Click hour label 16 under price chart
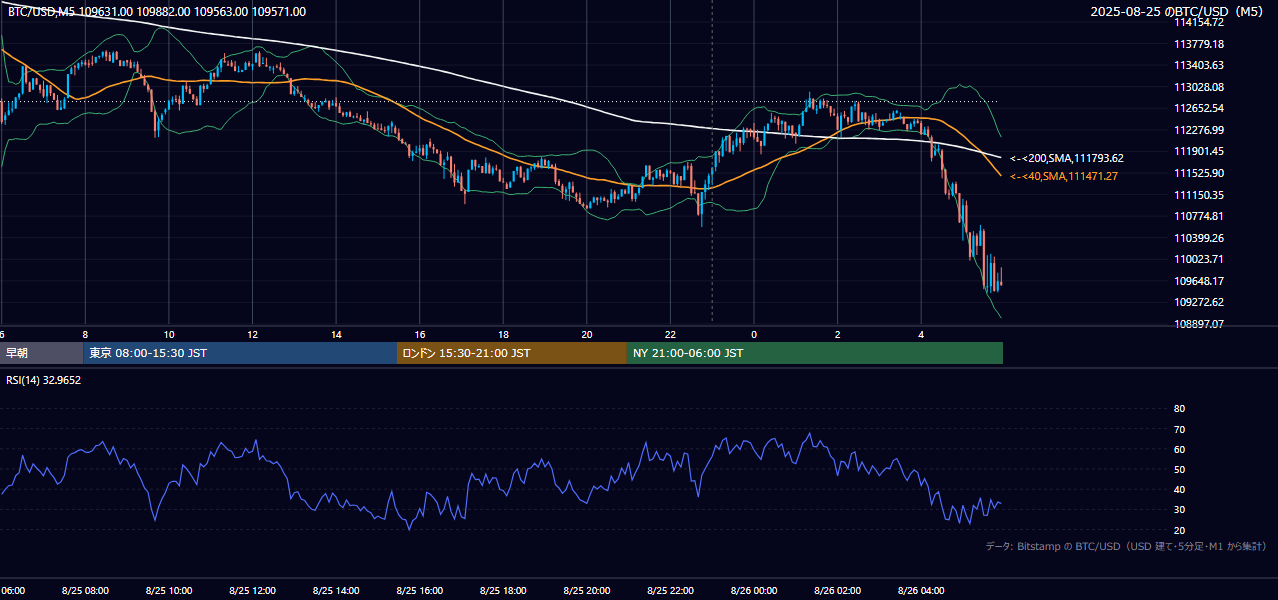This screenshot has width=1278, height=600. [420, 334]
